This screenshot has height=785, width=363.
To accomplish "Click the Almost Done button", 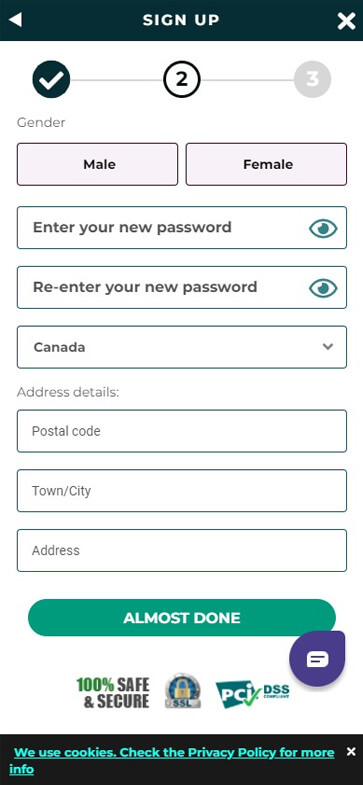I will (182, 618).
